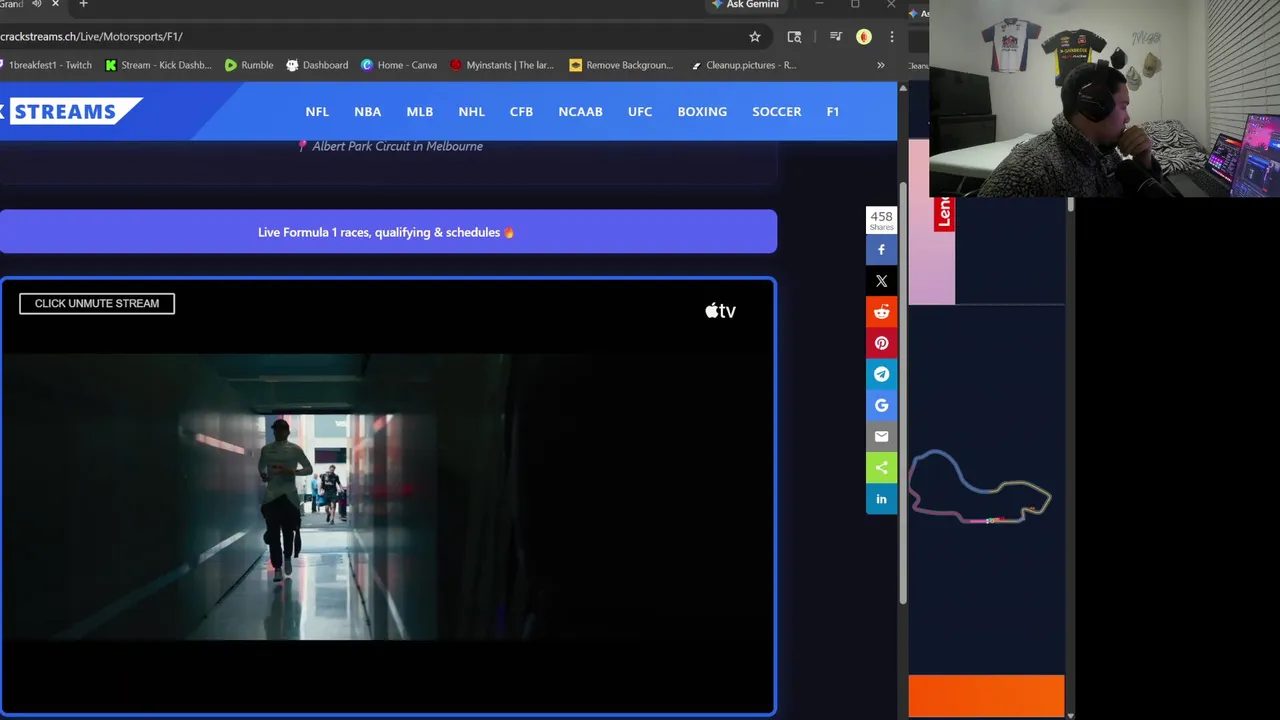Click the orange bar in the right window
Screen dimensions: 1280x720
pyautogui.click(x=986, y=696)
